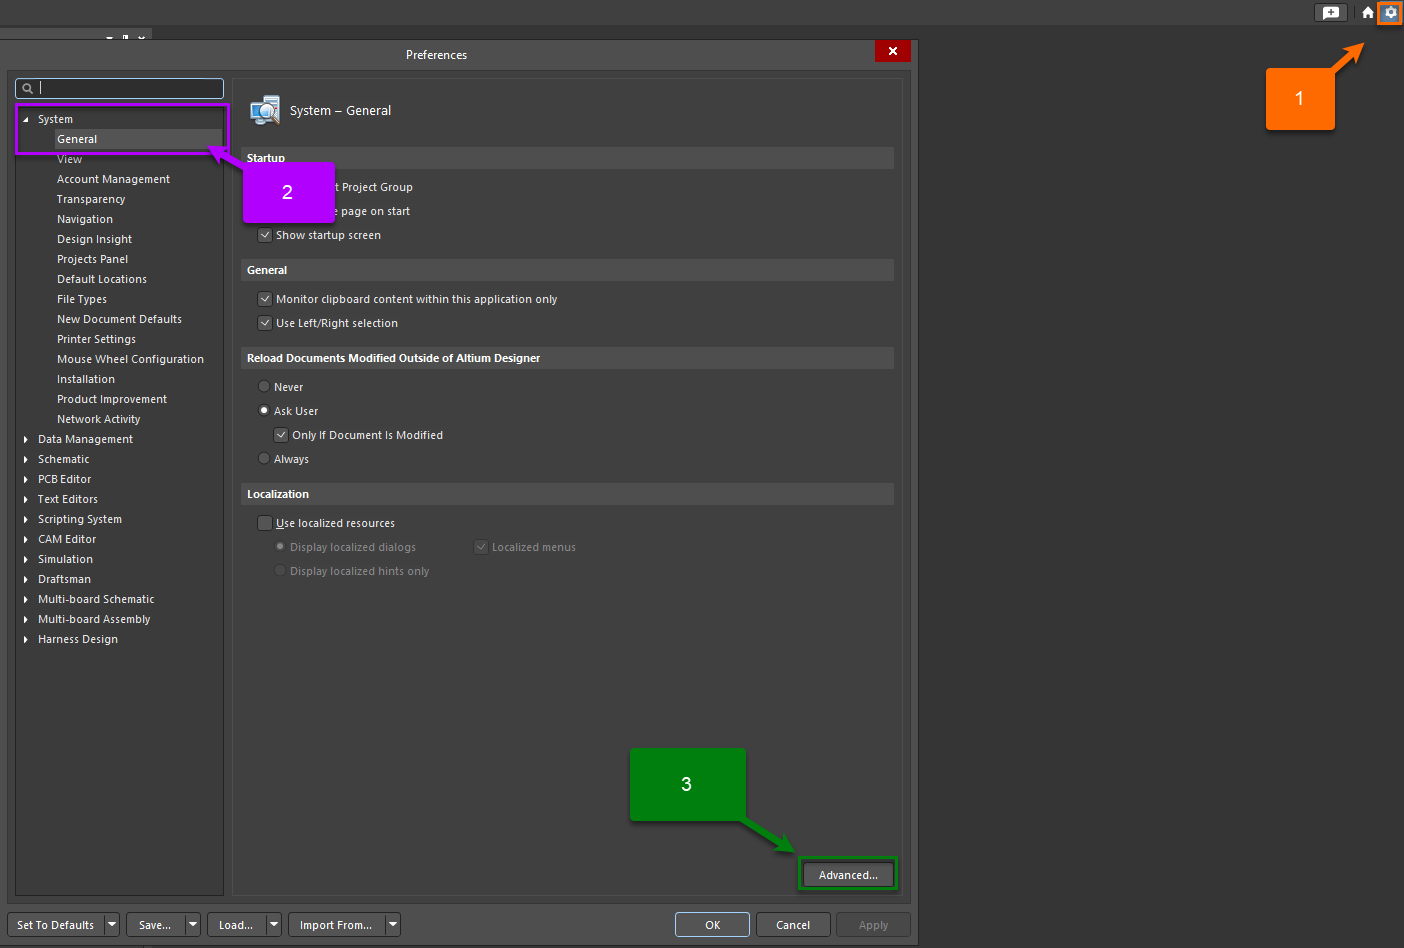This screenshot has height=948, width=1404.
Task: Open the feedback comment icon in the top bar
Action: [x=1331, y=13]
